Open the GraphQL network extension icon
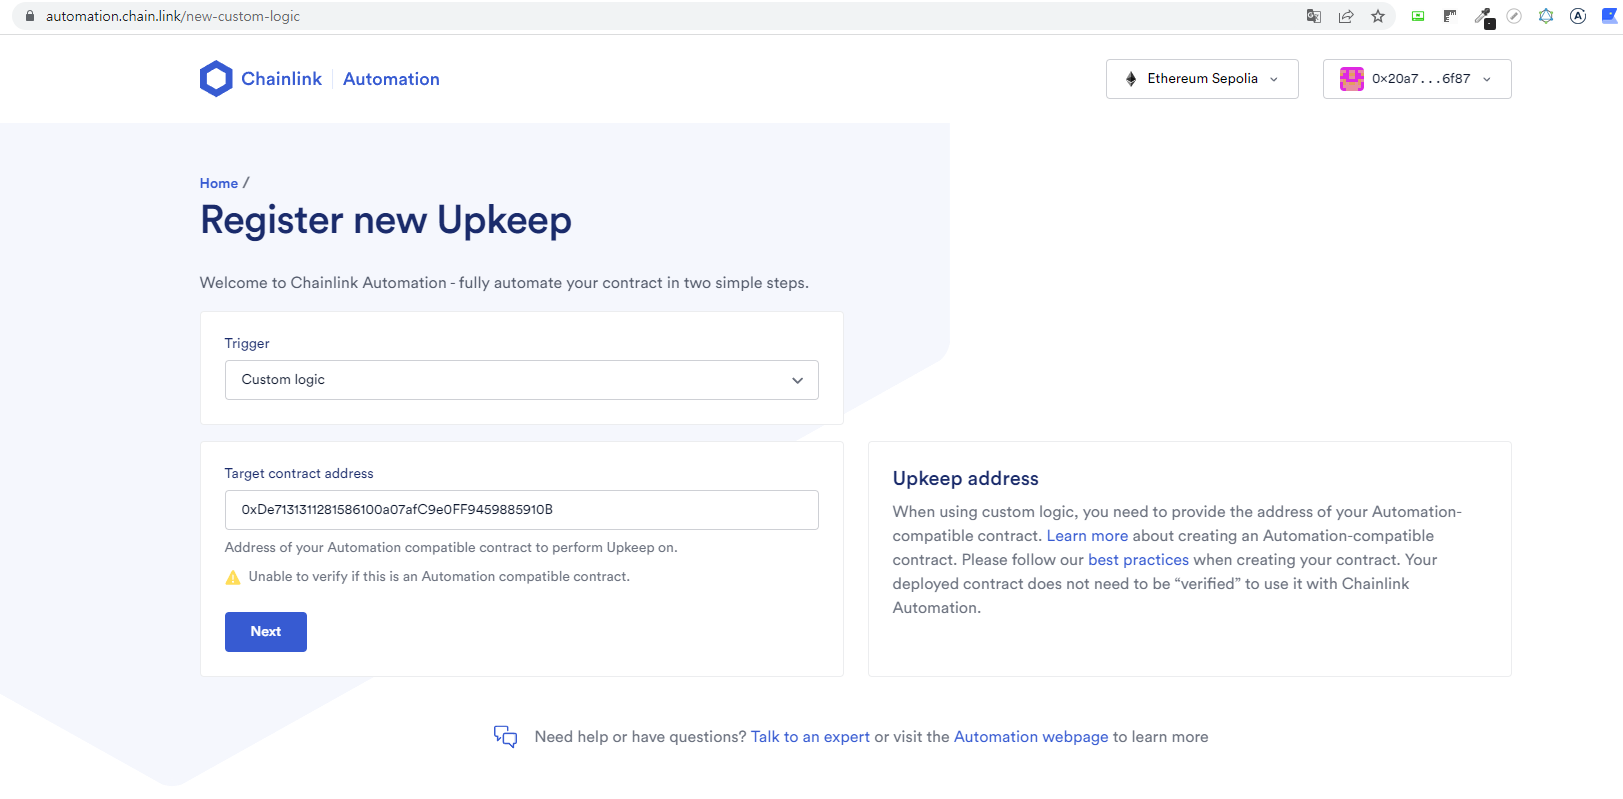1623x799 pixels. 1546,16
